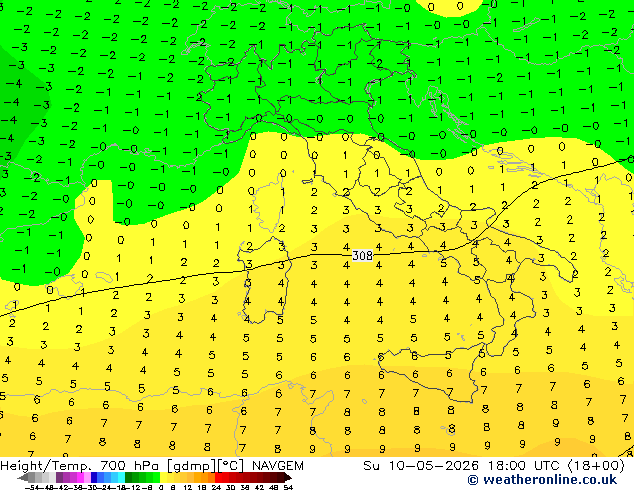Click the 54 scale label on the legend
The width and height of the screenshot is (634, 490).
(x=287, y=488)
